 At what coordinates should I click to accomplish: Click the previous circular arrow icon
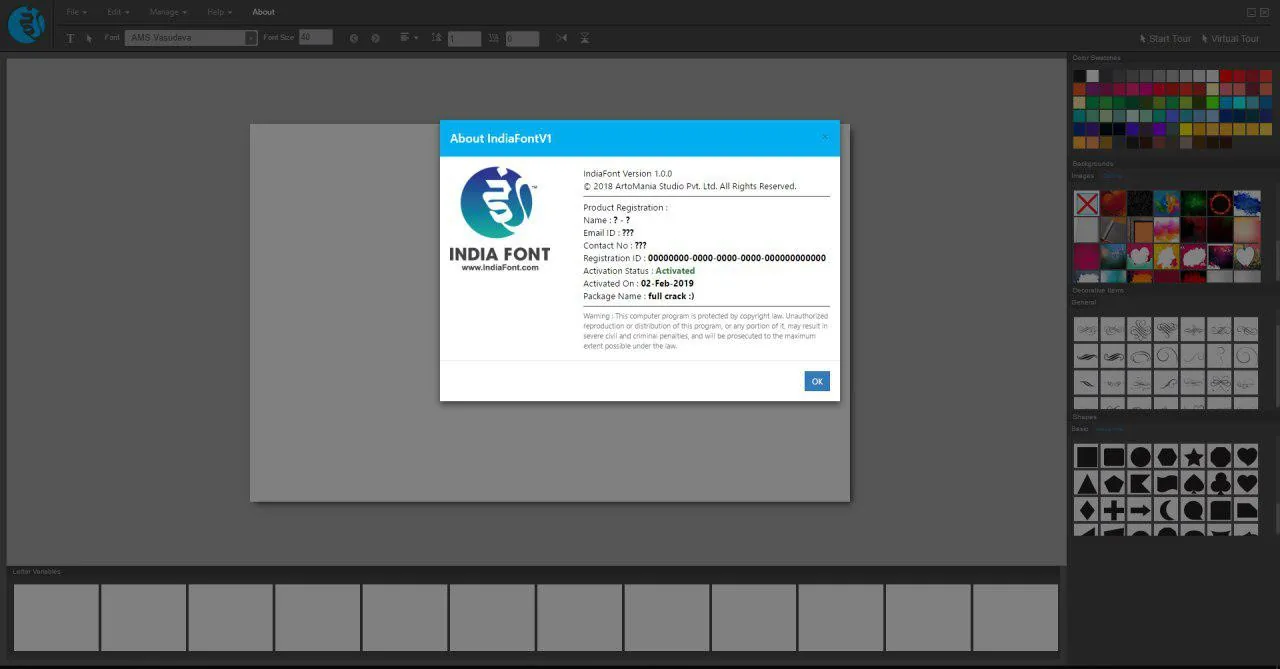[x=354, y=38]
